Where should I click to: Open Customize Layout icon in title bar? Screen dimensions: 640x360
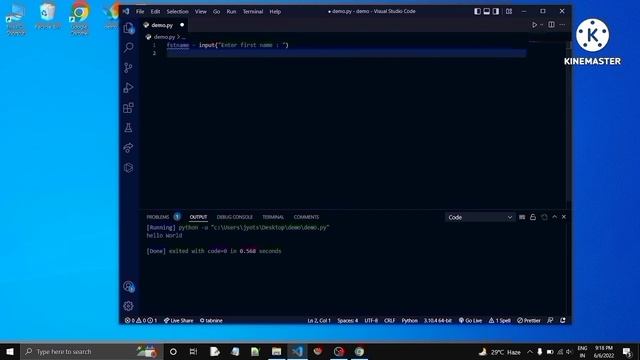pyautogui.click(x=509, y=11)
